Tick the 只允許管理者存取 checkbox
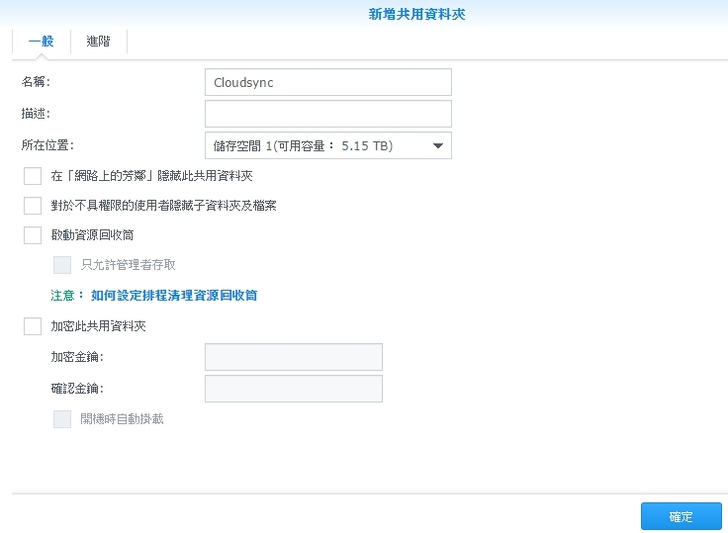This screenshot has height=533, width=728. pos(62,265)
